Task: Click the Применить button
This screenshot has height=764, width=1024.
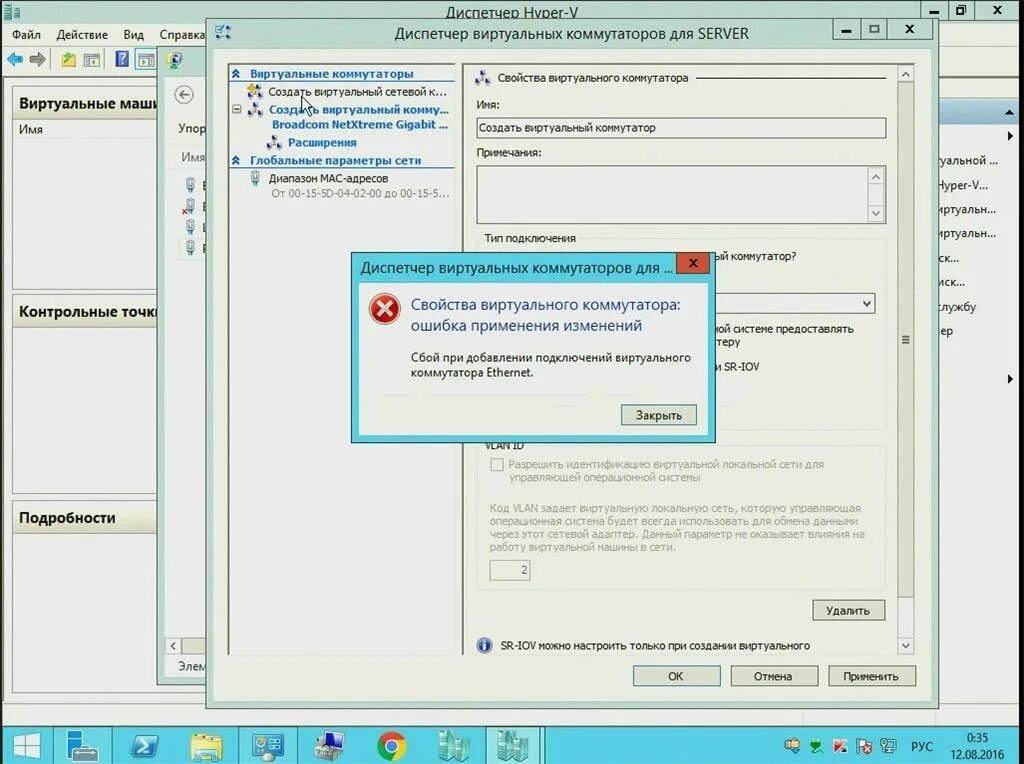Action: [871, 676]
